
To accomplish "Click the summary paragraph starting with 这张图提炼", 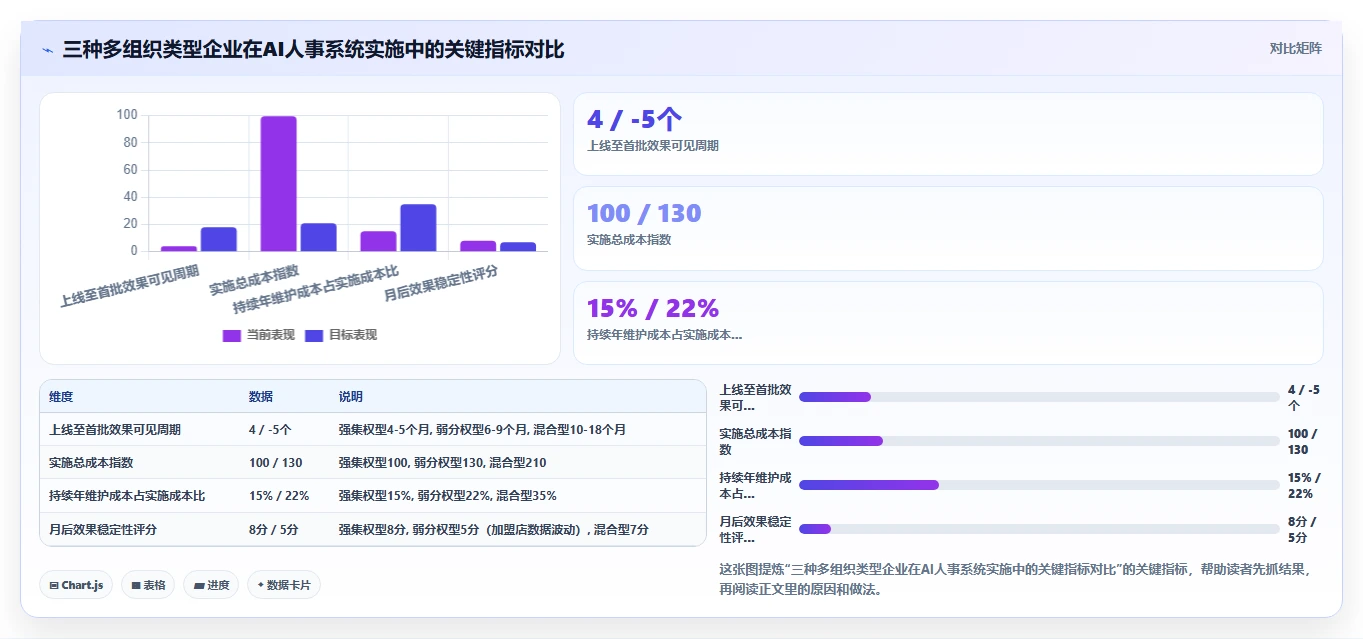I will [x=1014, y=579].
